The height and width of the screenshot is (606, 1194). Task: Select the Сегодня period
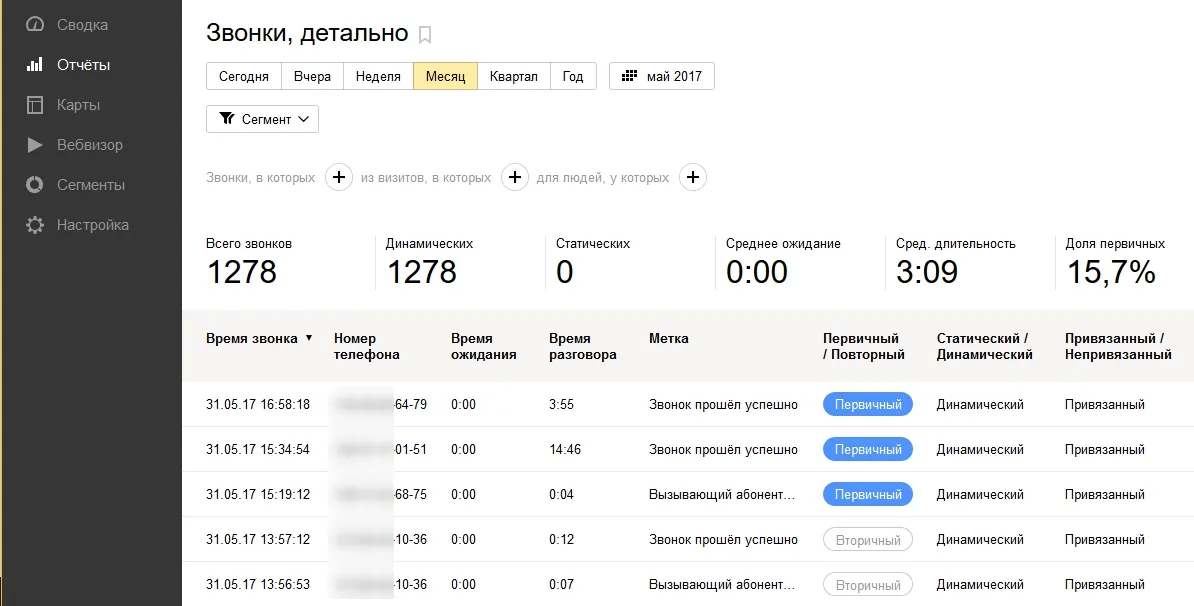tap(244, 76)
